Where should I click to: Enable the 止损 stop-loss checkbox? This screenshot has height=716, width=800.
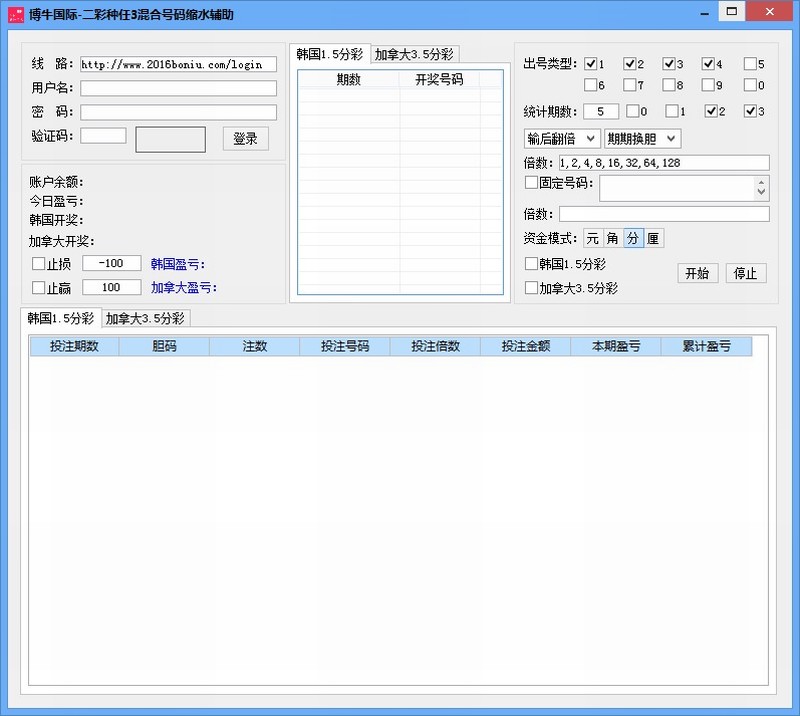tap(39, 264)
